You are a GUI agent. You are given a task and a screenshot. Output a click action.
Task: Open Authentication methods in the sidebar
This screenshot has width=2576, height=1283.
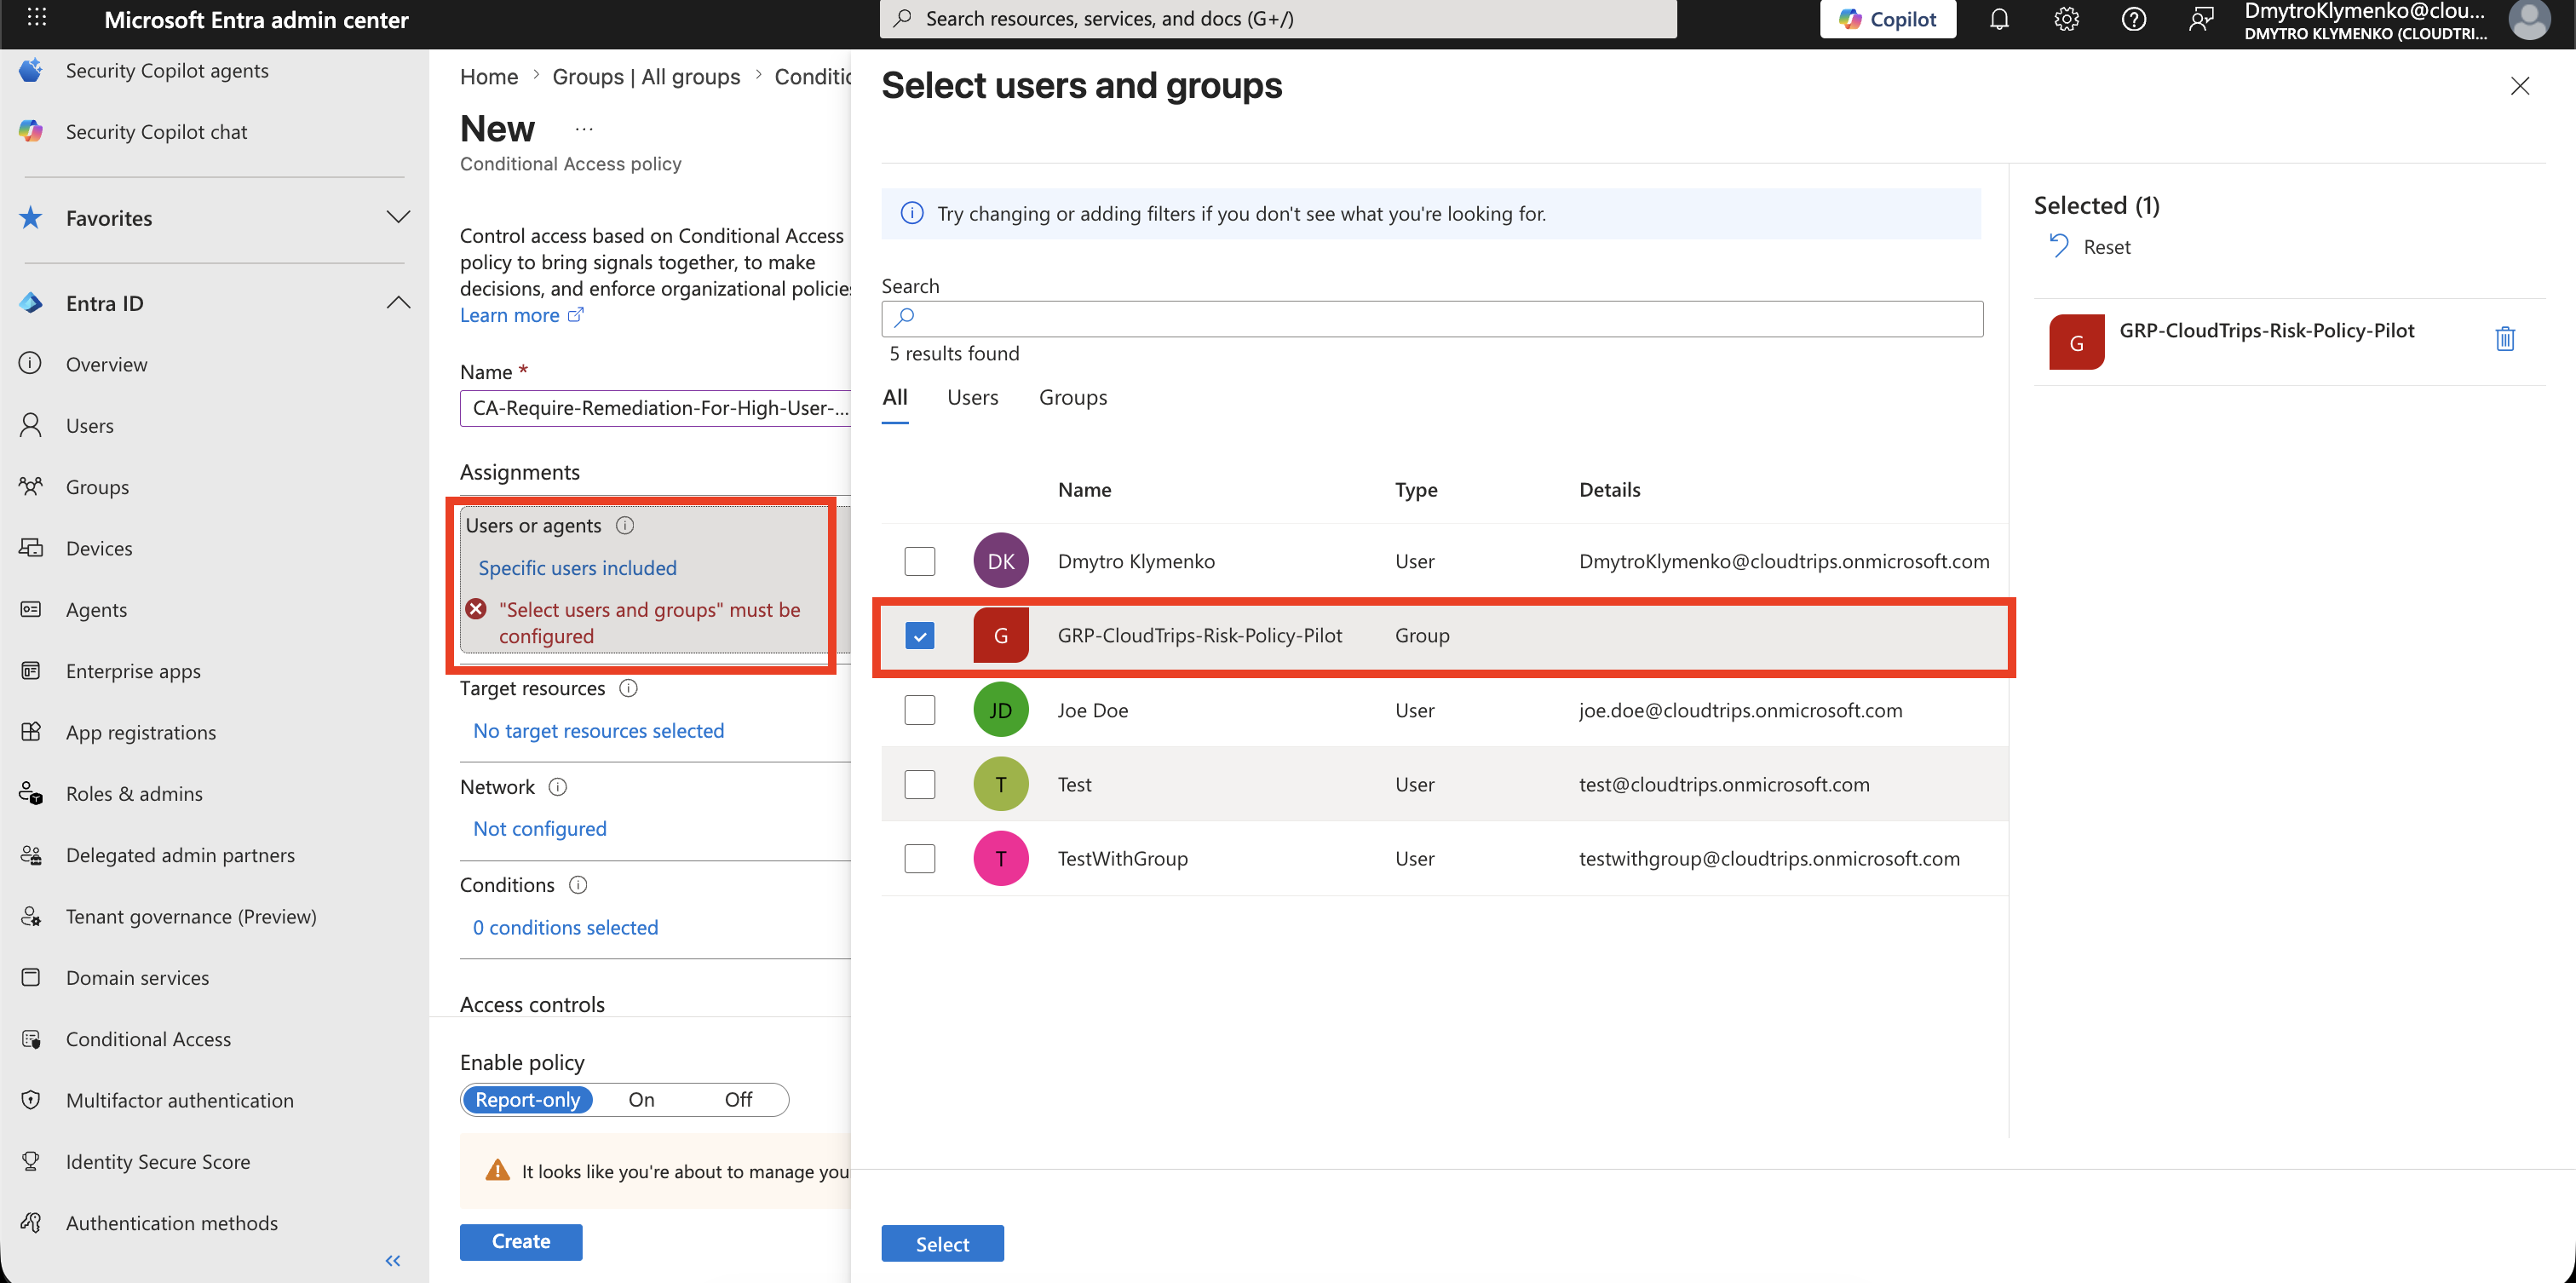(x=171, y=1223)
